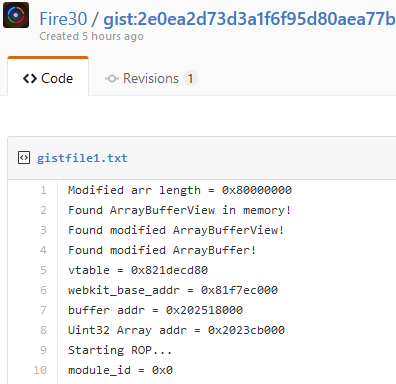The width and height of the screenshot is (396, 384).
Task: Select line number 9
Action: [x=43, y=350]
